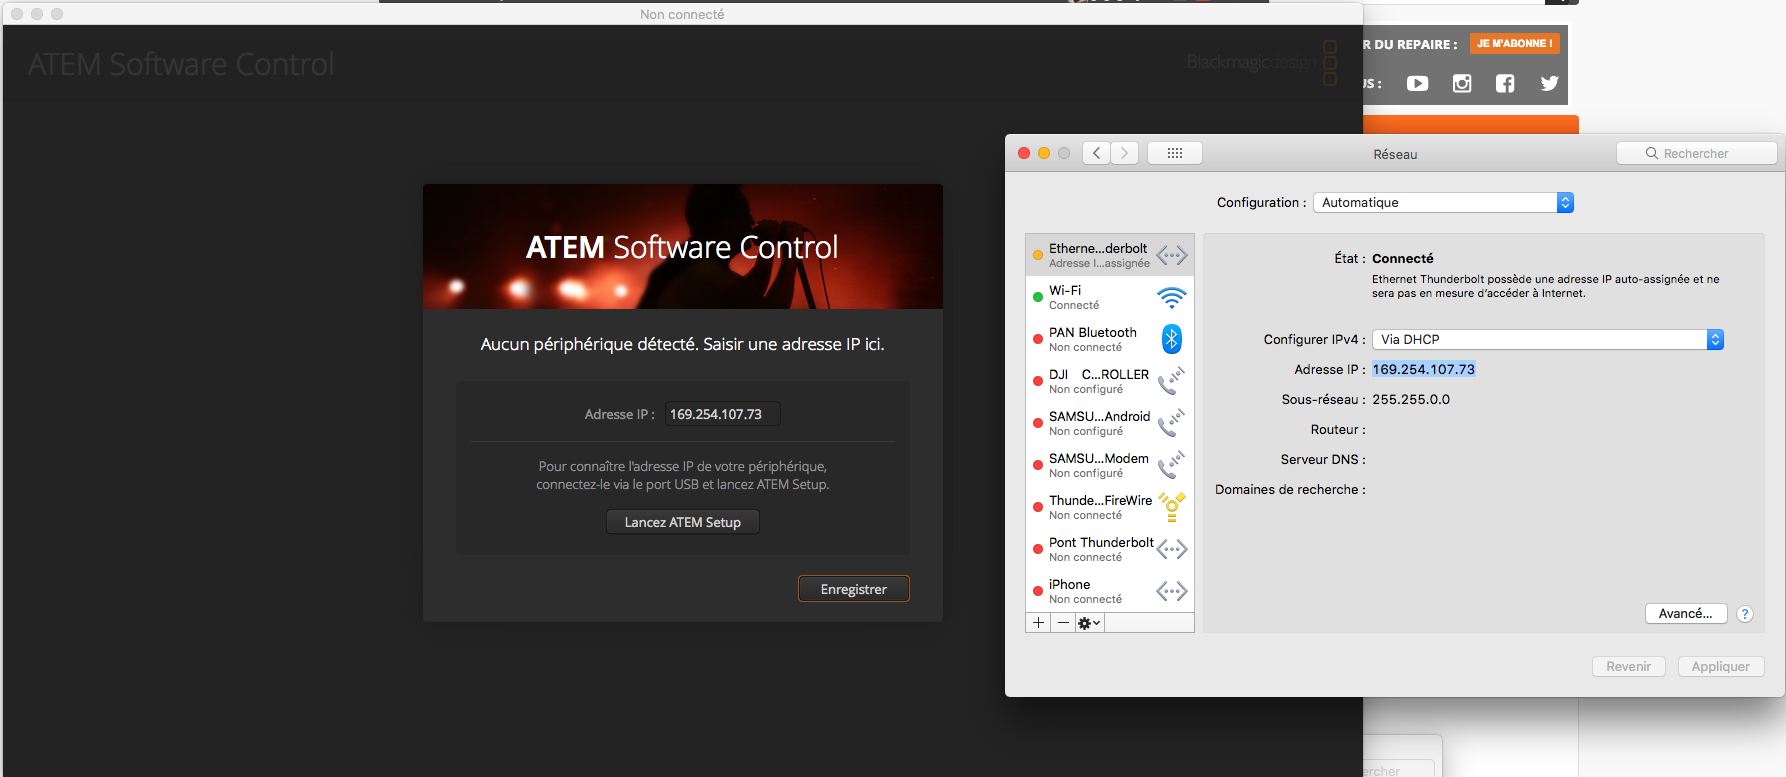The height and width of the screenshot is (777, 1786).
Task: Click the Wi-Fi signal icon
Action: pyautogui.click(x=1171, y=297)
